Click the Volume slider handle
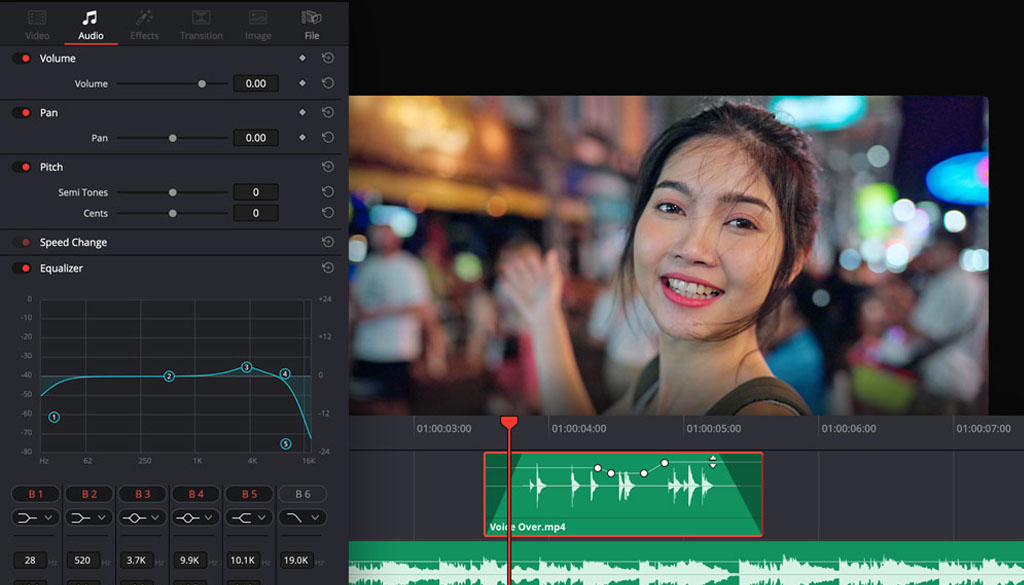The height and width of the screenshot is (585, 1024). coord(202,84)
